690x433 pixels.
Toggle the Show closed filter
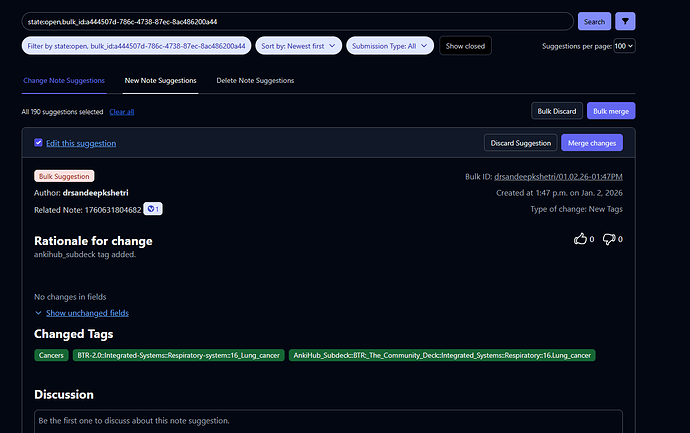465,46
